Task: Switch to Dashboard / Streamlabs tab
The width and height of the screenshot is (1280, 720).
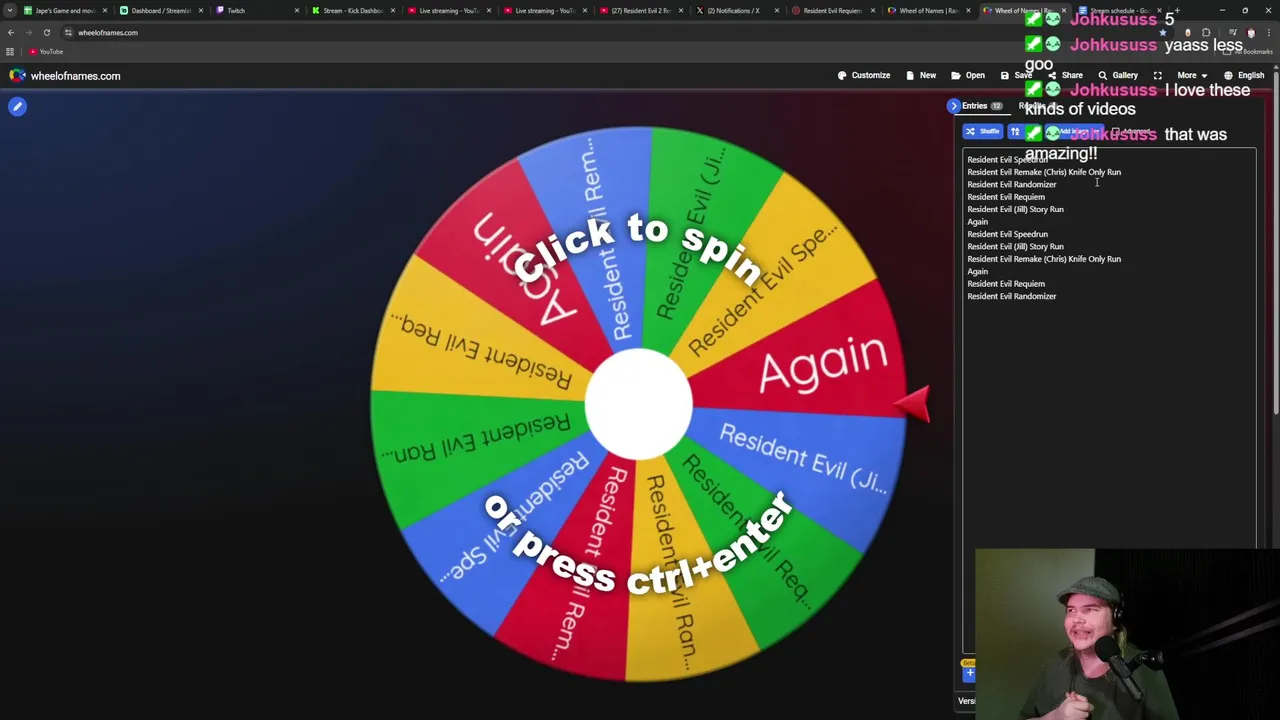Action: (x=160, y=10)
